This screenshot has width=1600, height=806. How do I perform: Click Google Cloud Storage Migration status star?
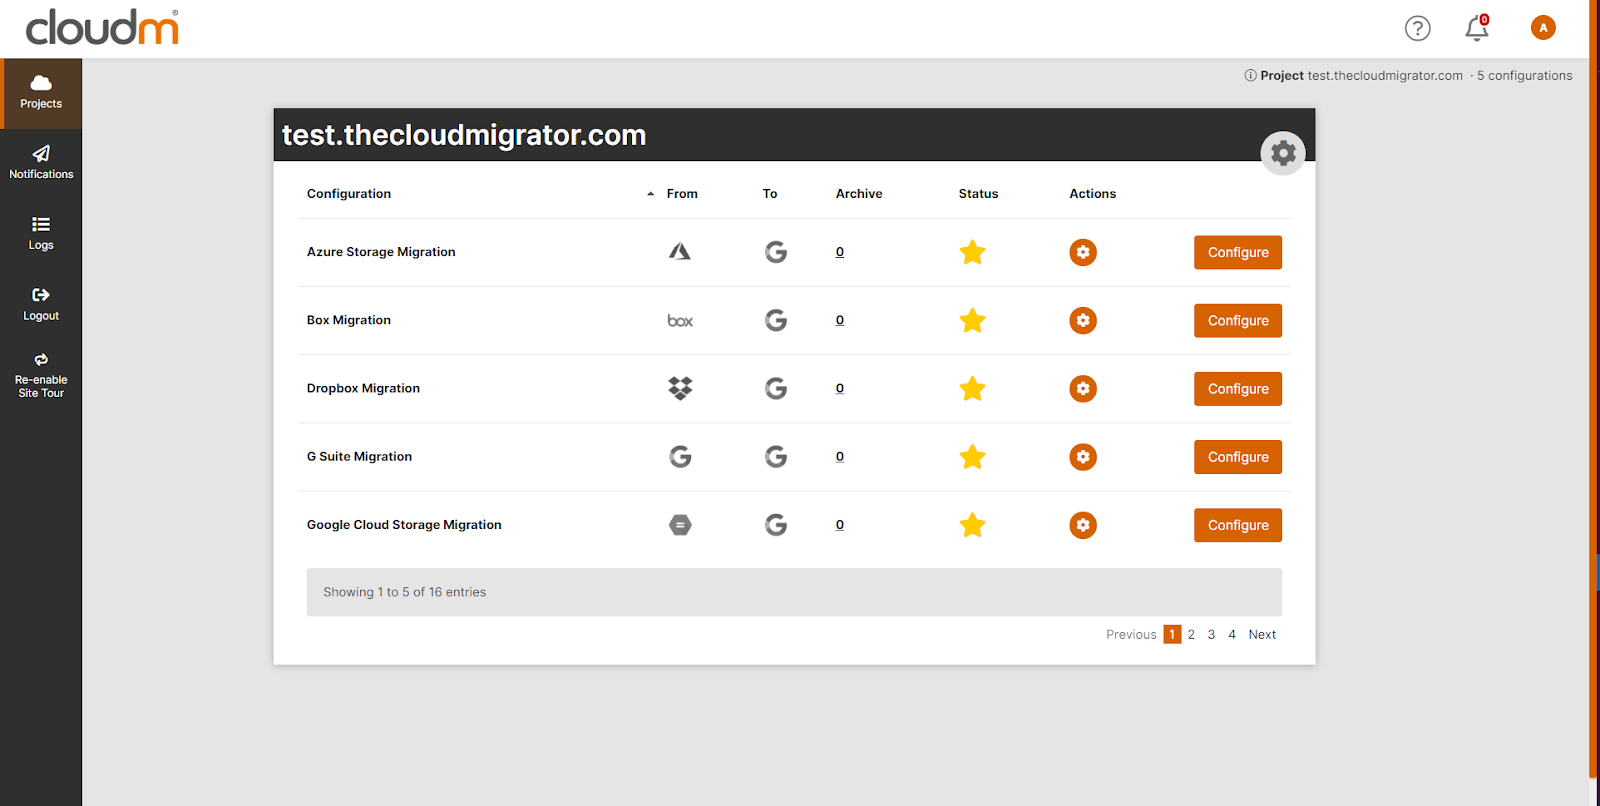click(972, 525)
